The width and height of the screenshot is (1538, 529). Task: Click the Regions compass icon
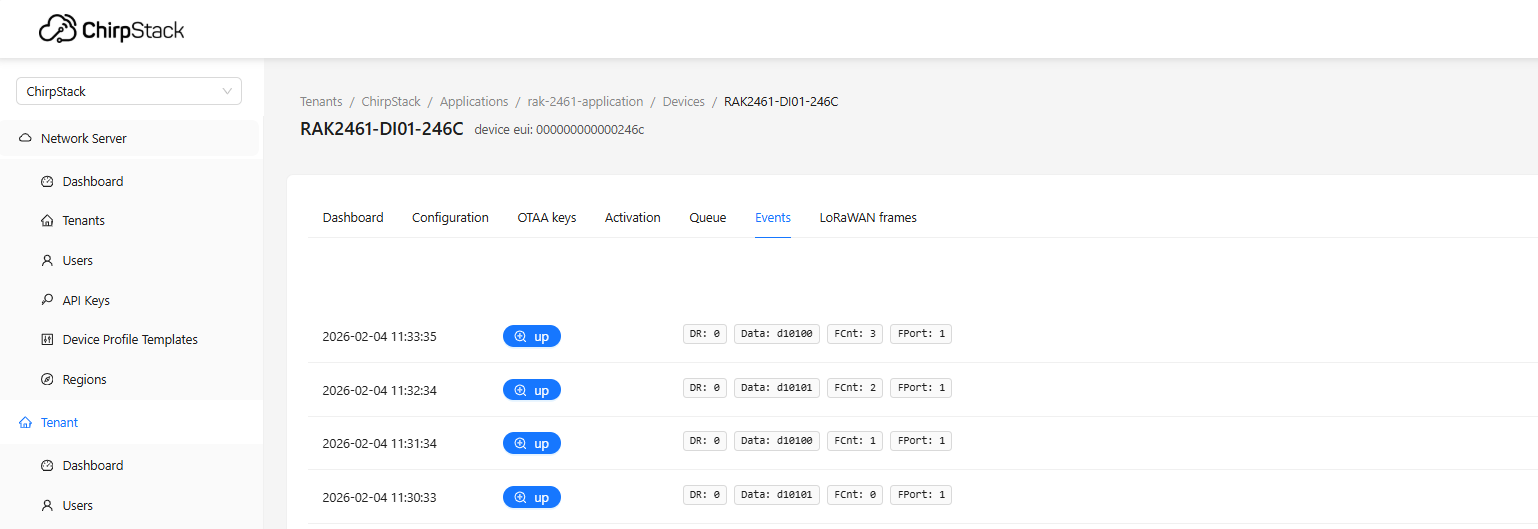point(47,380)
